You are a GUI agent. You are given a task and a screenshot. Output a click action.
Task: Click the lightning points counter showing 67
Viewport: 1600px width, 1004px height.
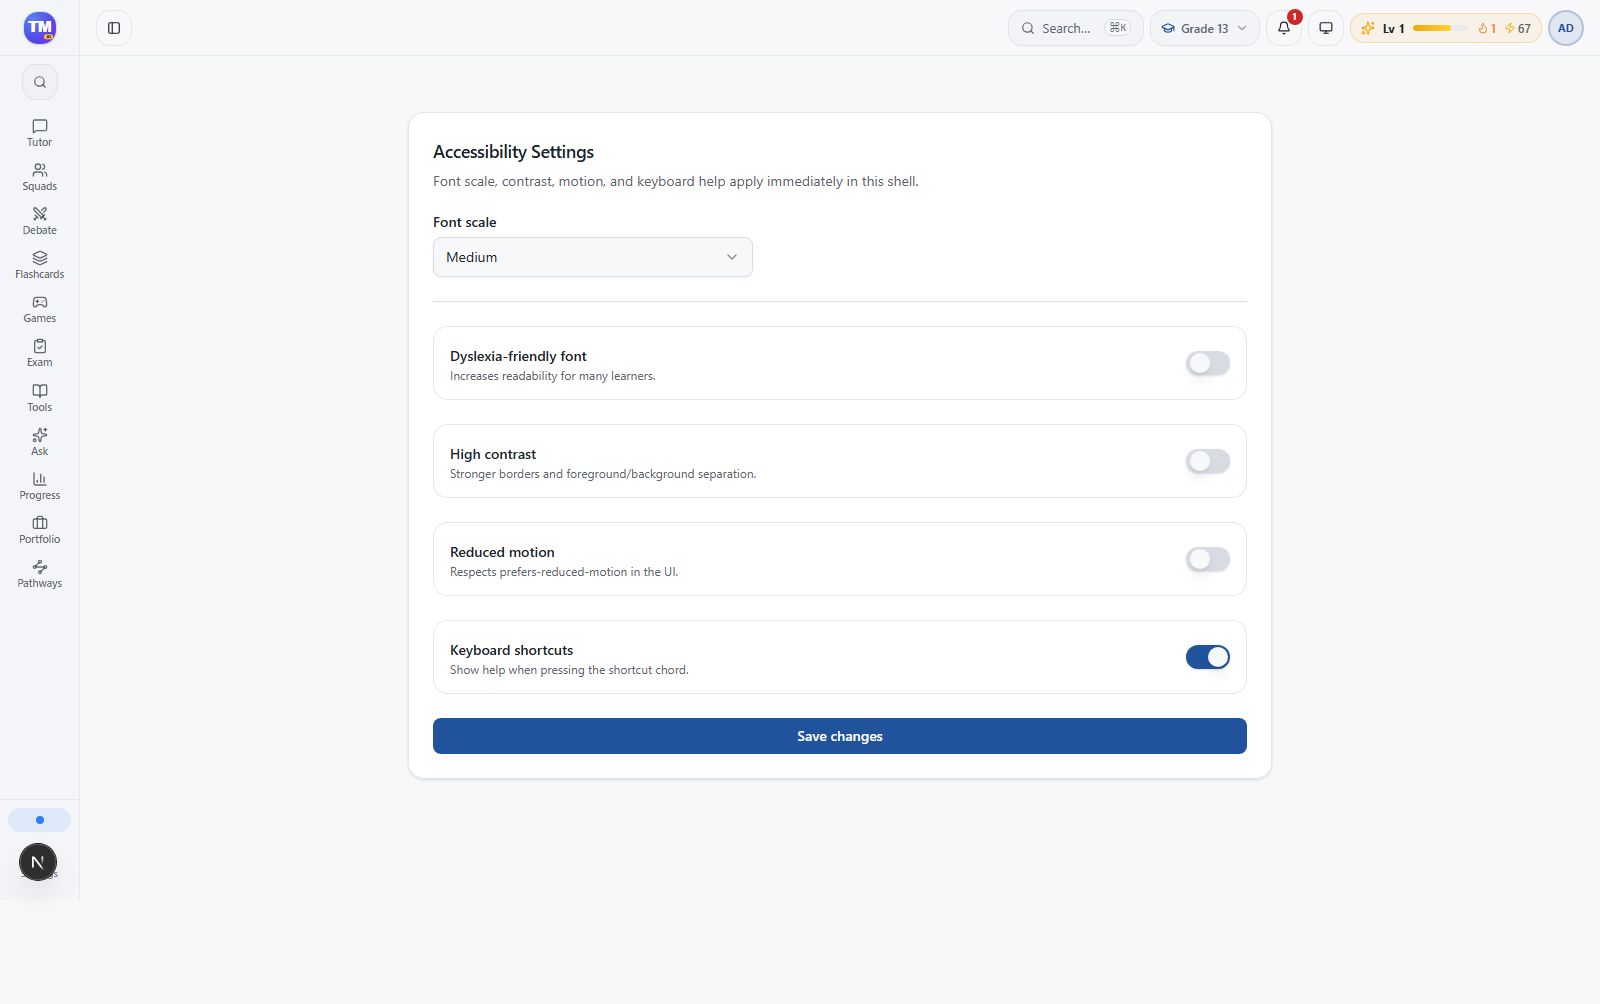[1518, 28]
